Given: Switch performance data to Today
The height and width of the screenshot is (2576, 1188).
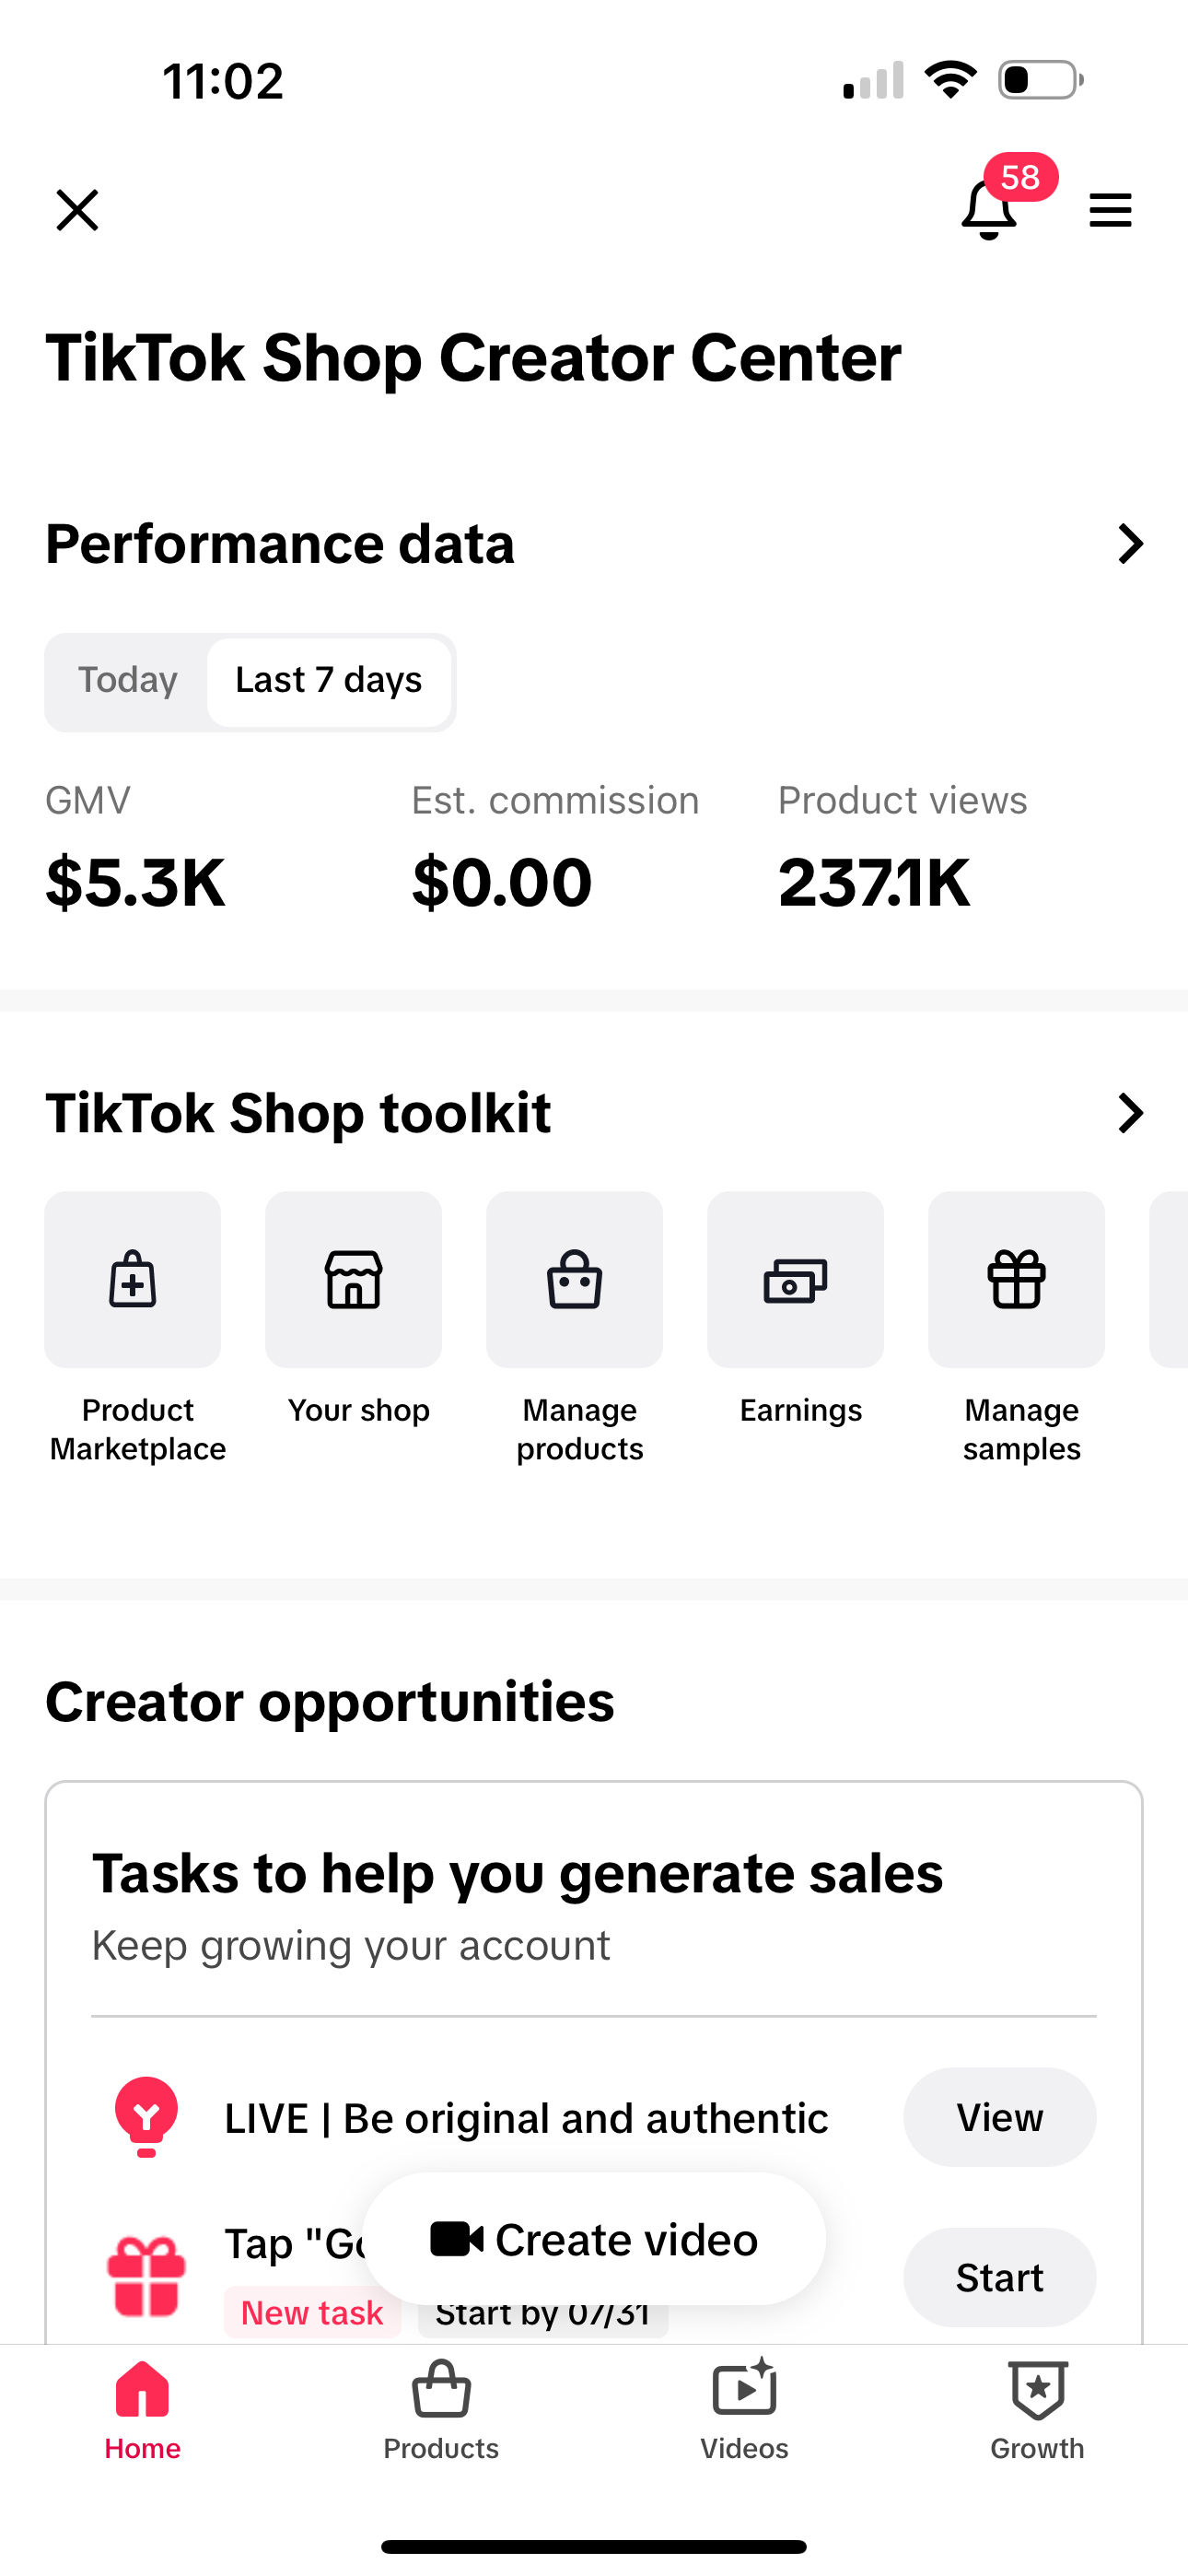Looking at the screenshot, I should click(x=128, y=681).
